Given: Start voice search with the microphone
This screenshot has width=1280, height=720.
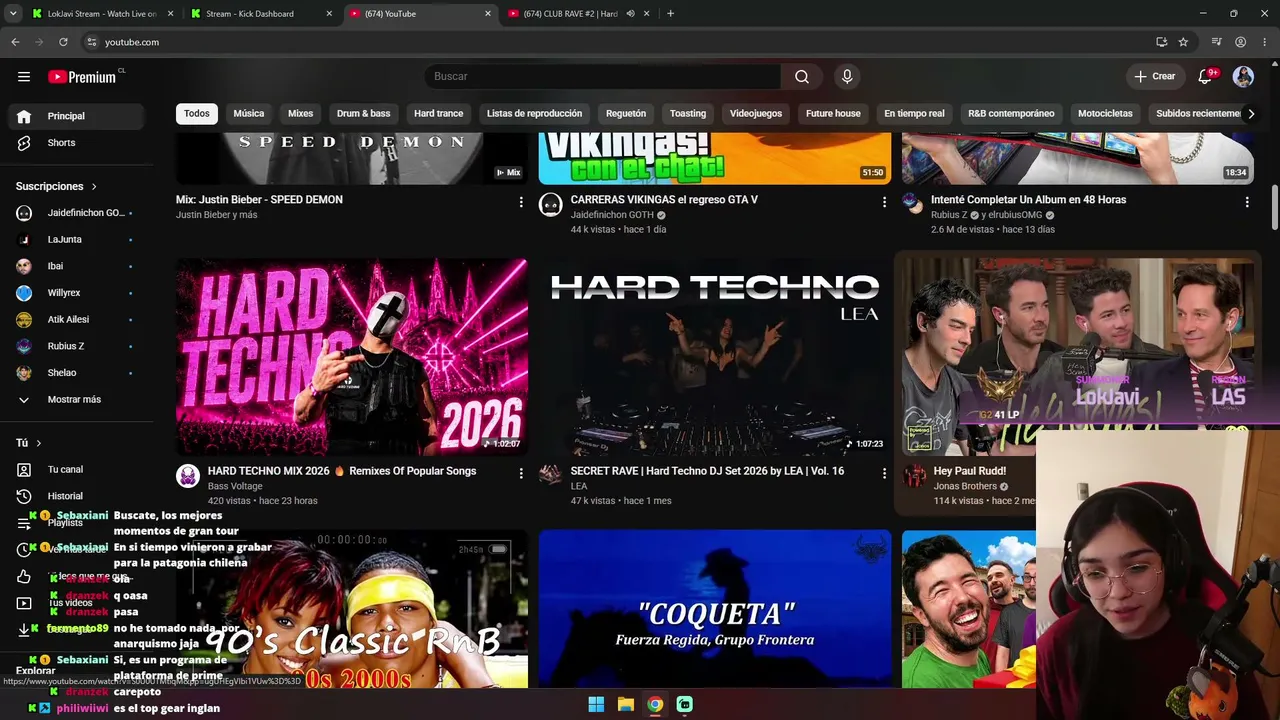Looking at the screenshot, I should click(847, 77).
